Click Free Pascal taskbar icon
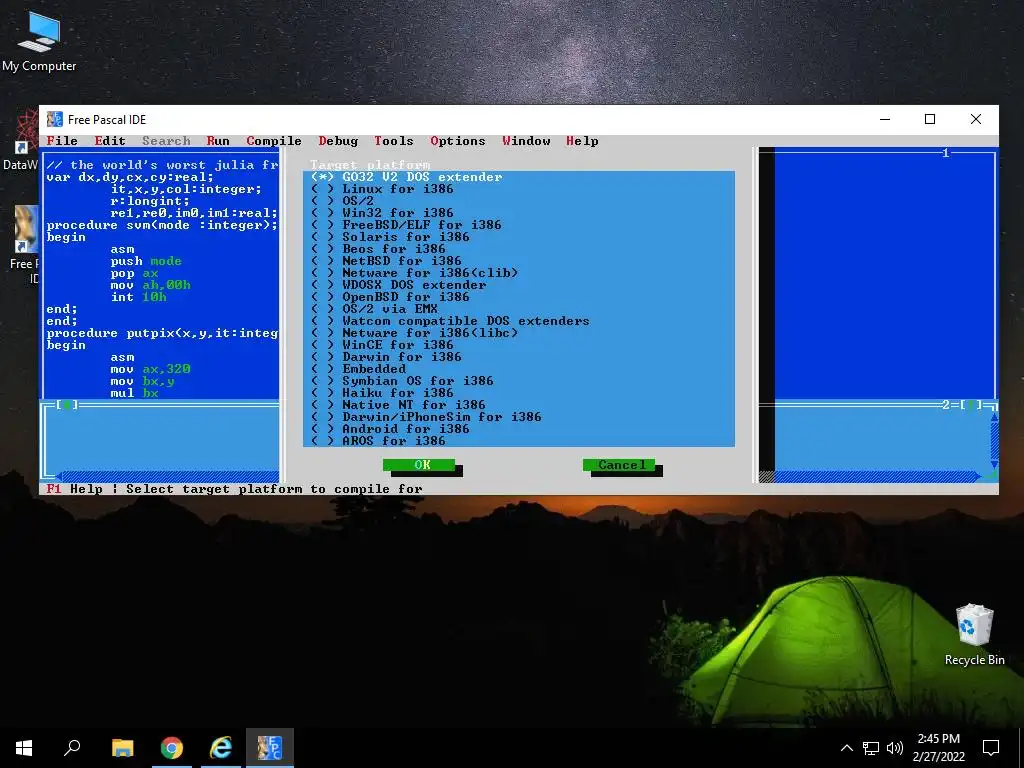The height and width of the screenshot is (768, 1024). tap(270, 748)
